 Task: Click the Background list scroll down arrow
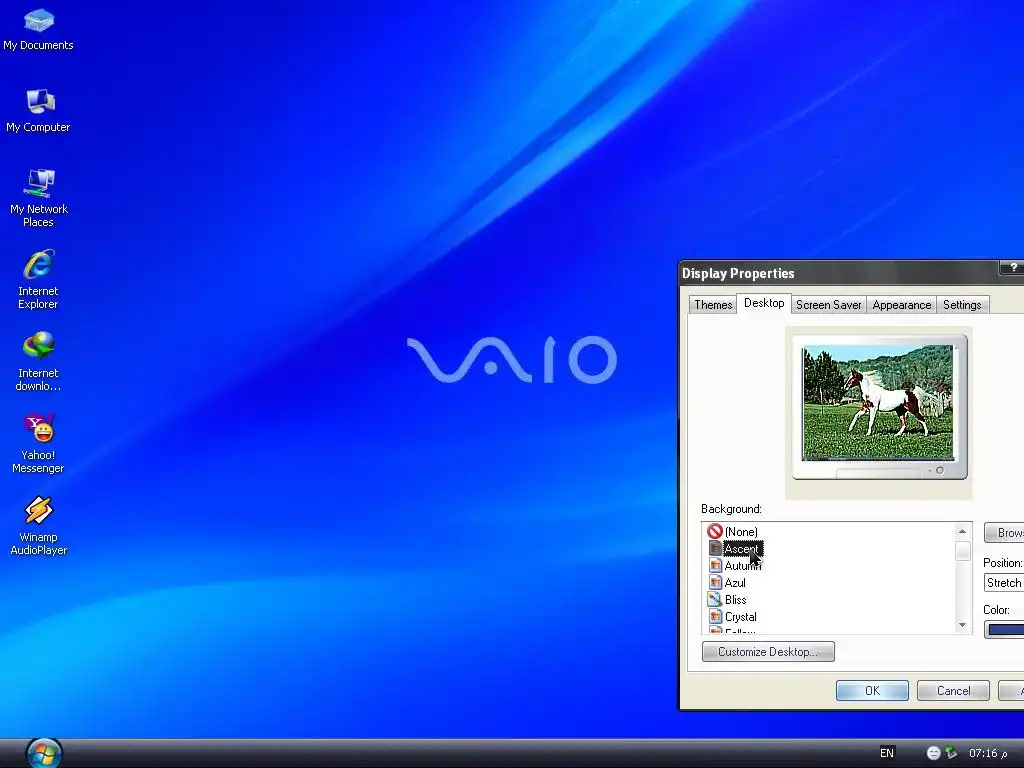(x=962, y=625)
